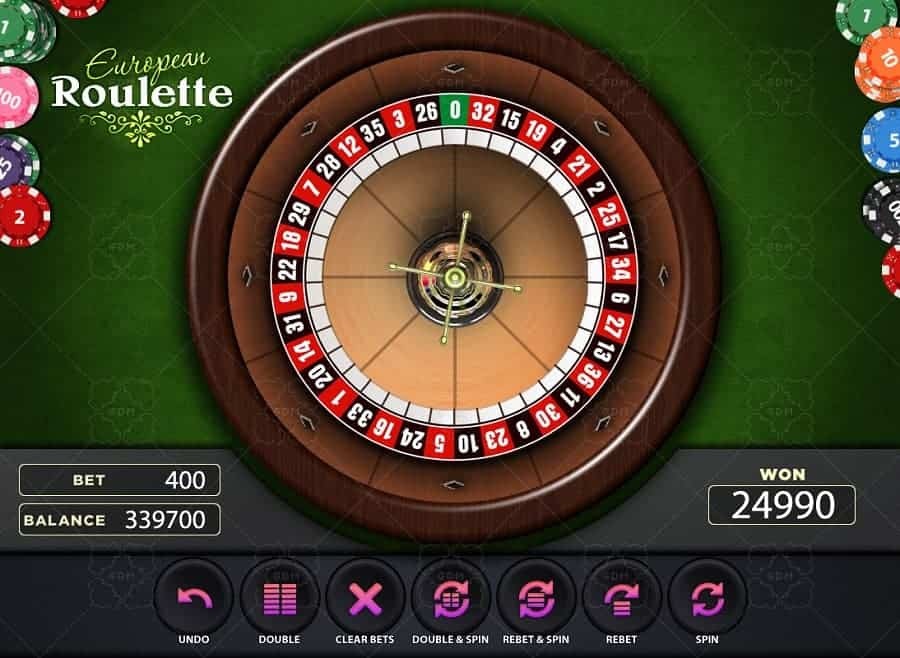The width and height of the screenshot is (900, 658).
Task: Choose the black chip on right edge
Action: [x=883, y=211]
